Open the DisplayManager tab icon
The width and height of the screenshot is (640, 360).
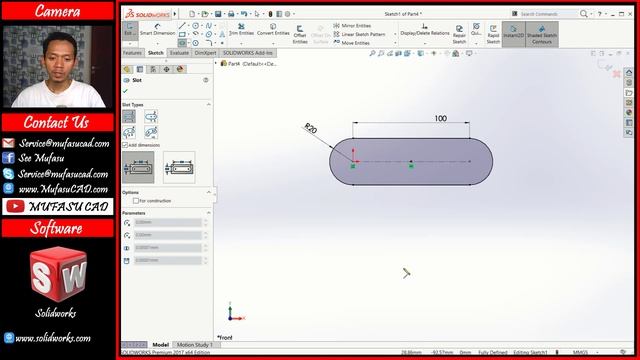pyautogui.click(x=180, y=69)
